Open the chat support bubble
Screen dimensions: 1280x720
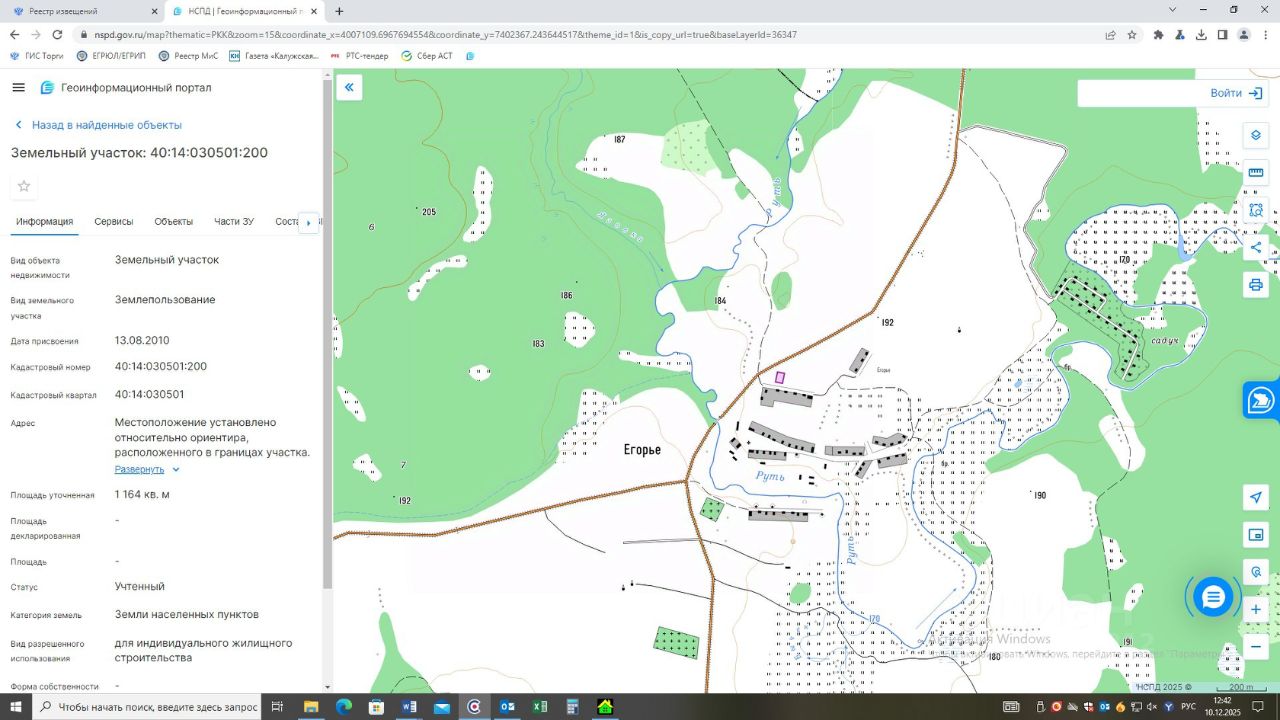pos(1213,597)
